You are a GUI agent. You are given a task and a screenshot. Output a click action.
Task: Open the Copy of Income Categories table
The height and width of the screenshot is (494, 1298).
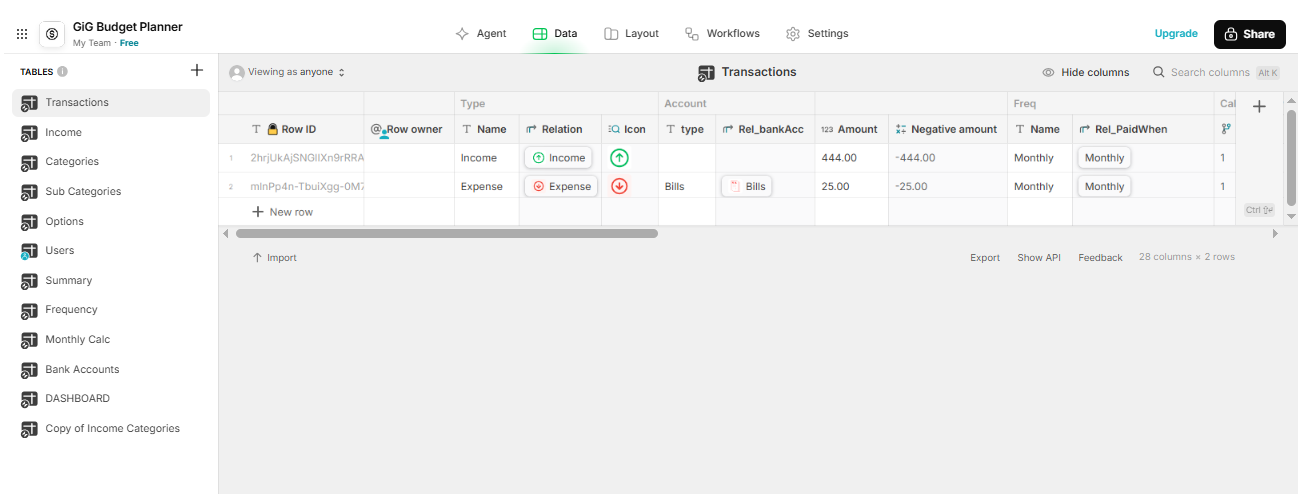pyautogui.click(x=111, y=428)
